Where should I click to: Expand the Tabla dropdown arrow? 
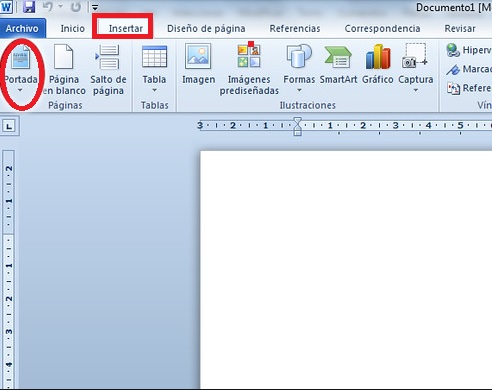[154, 90]
